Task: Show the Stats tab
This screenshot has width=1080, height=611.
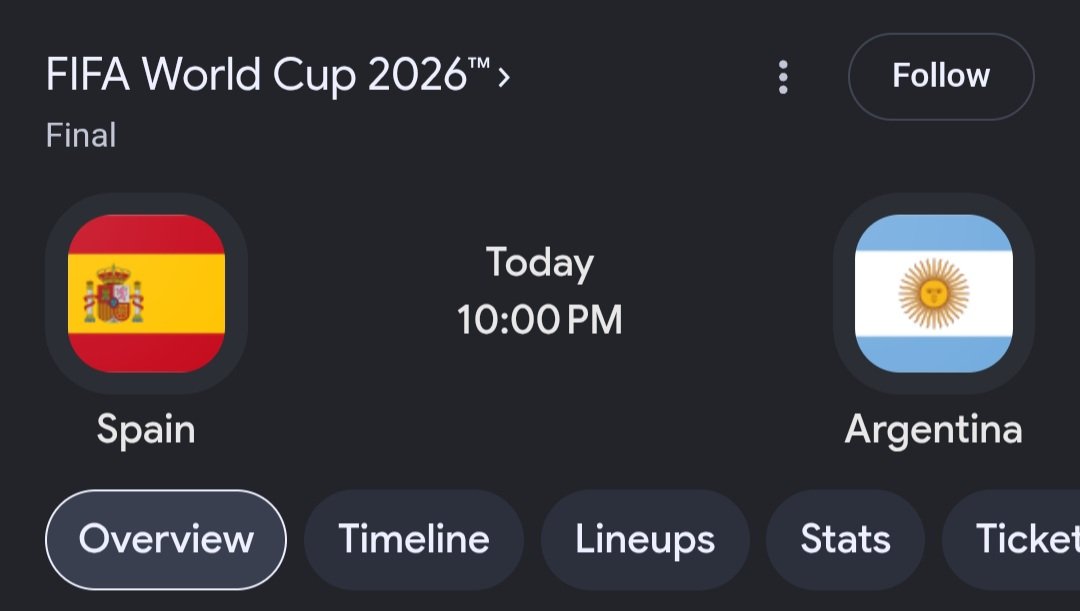Action: 845,539
